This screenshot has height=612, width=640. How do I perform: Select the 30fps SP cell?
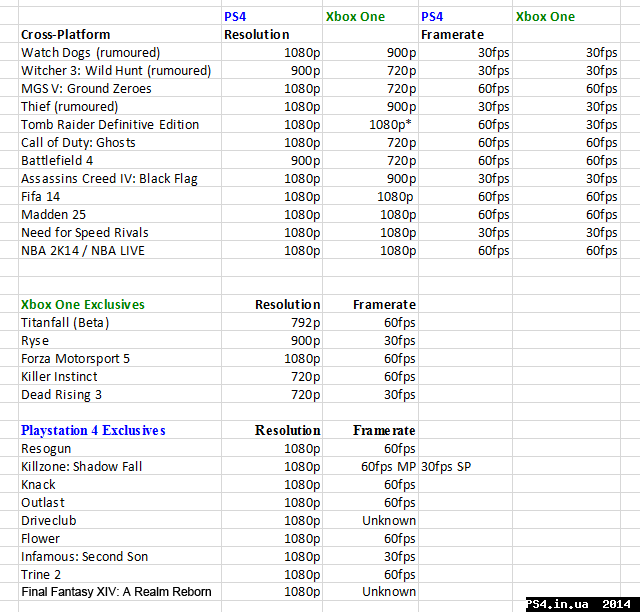(x=446, y=466)
